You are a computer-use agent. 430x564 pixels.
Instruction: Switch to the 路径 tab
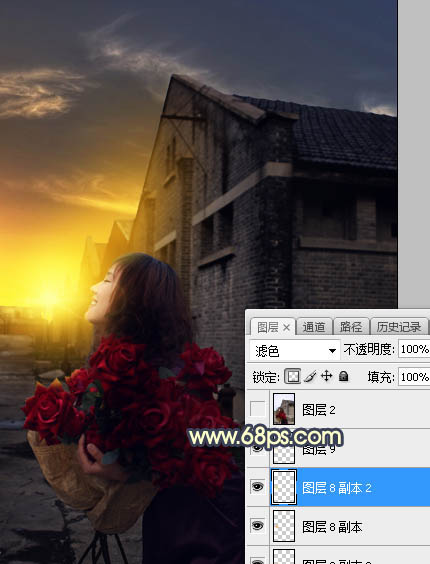coord(351,327)
